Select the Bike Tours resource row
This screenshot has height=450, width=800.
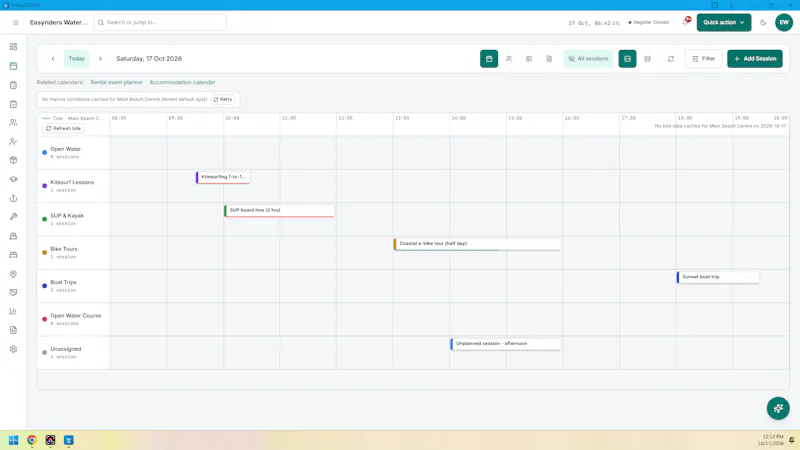(x=73, y=253)
